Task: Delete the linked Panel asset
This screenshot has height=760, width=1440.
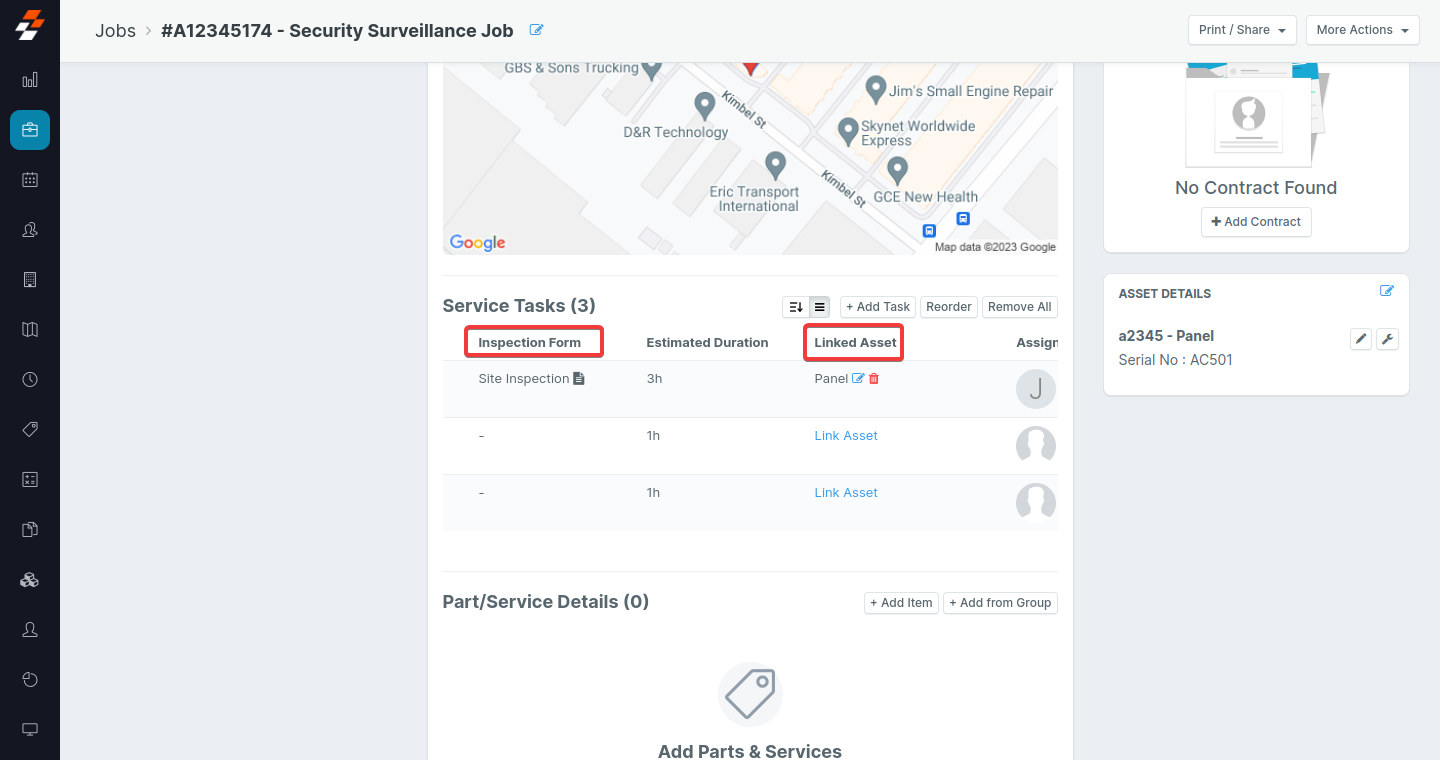Action: click(x=874, y=379)
